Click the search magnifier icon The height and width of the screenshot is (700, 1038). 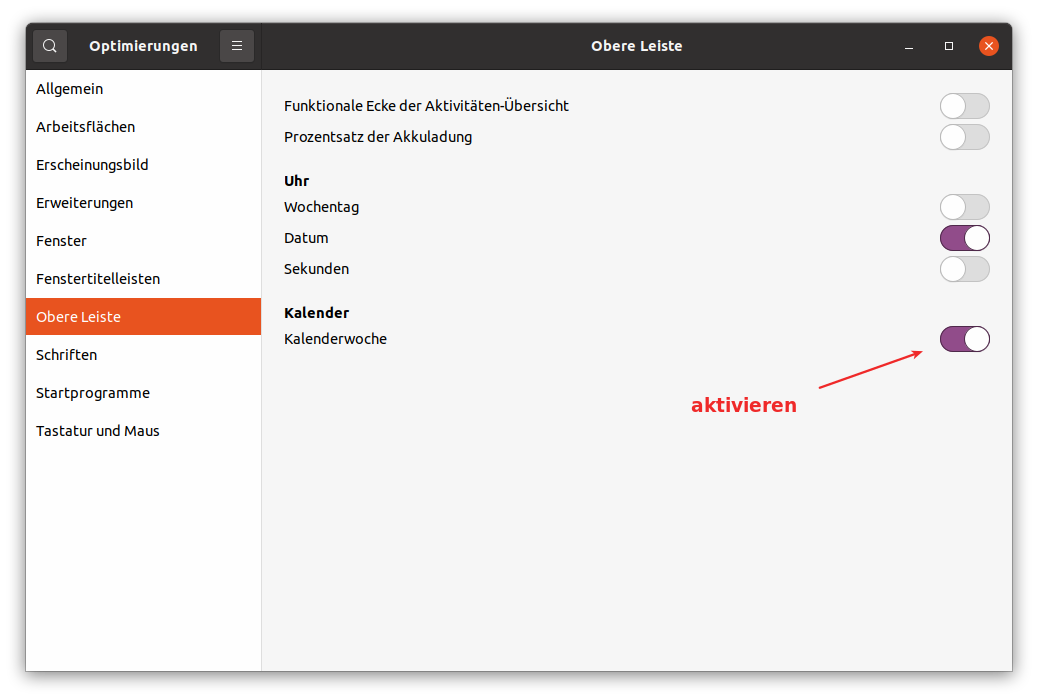pos(50,46)
